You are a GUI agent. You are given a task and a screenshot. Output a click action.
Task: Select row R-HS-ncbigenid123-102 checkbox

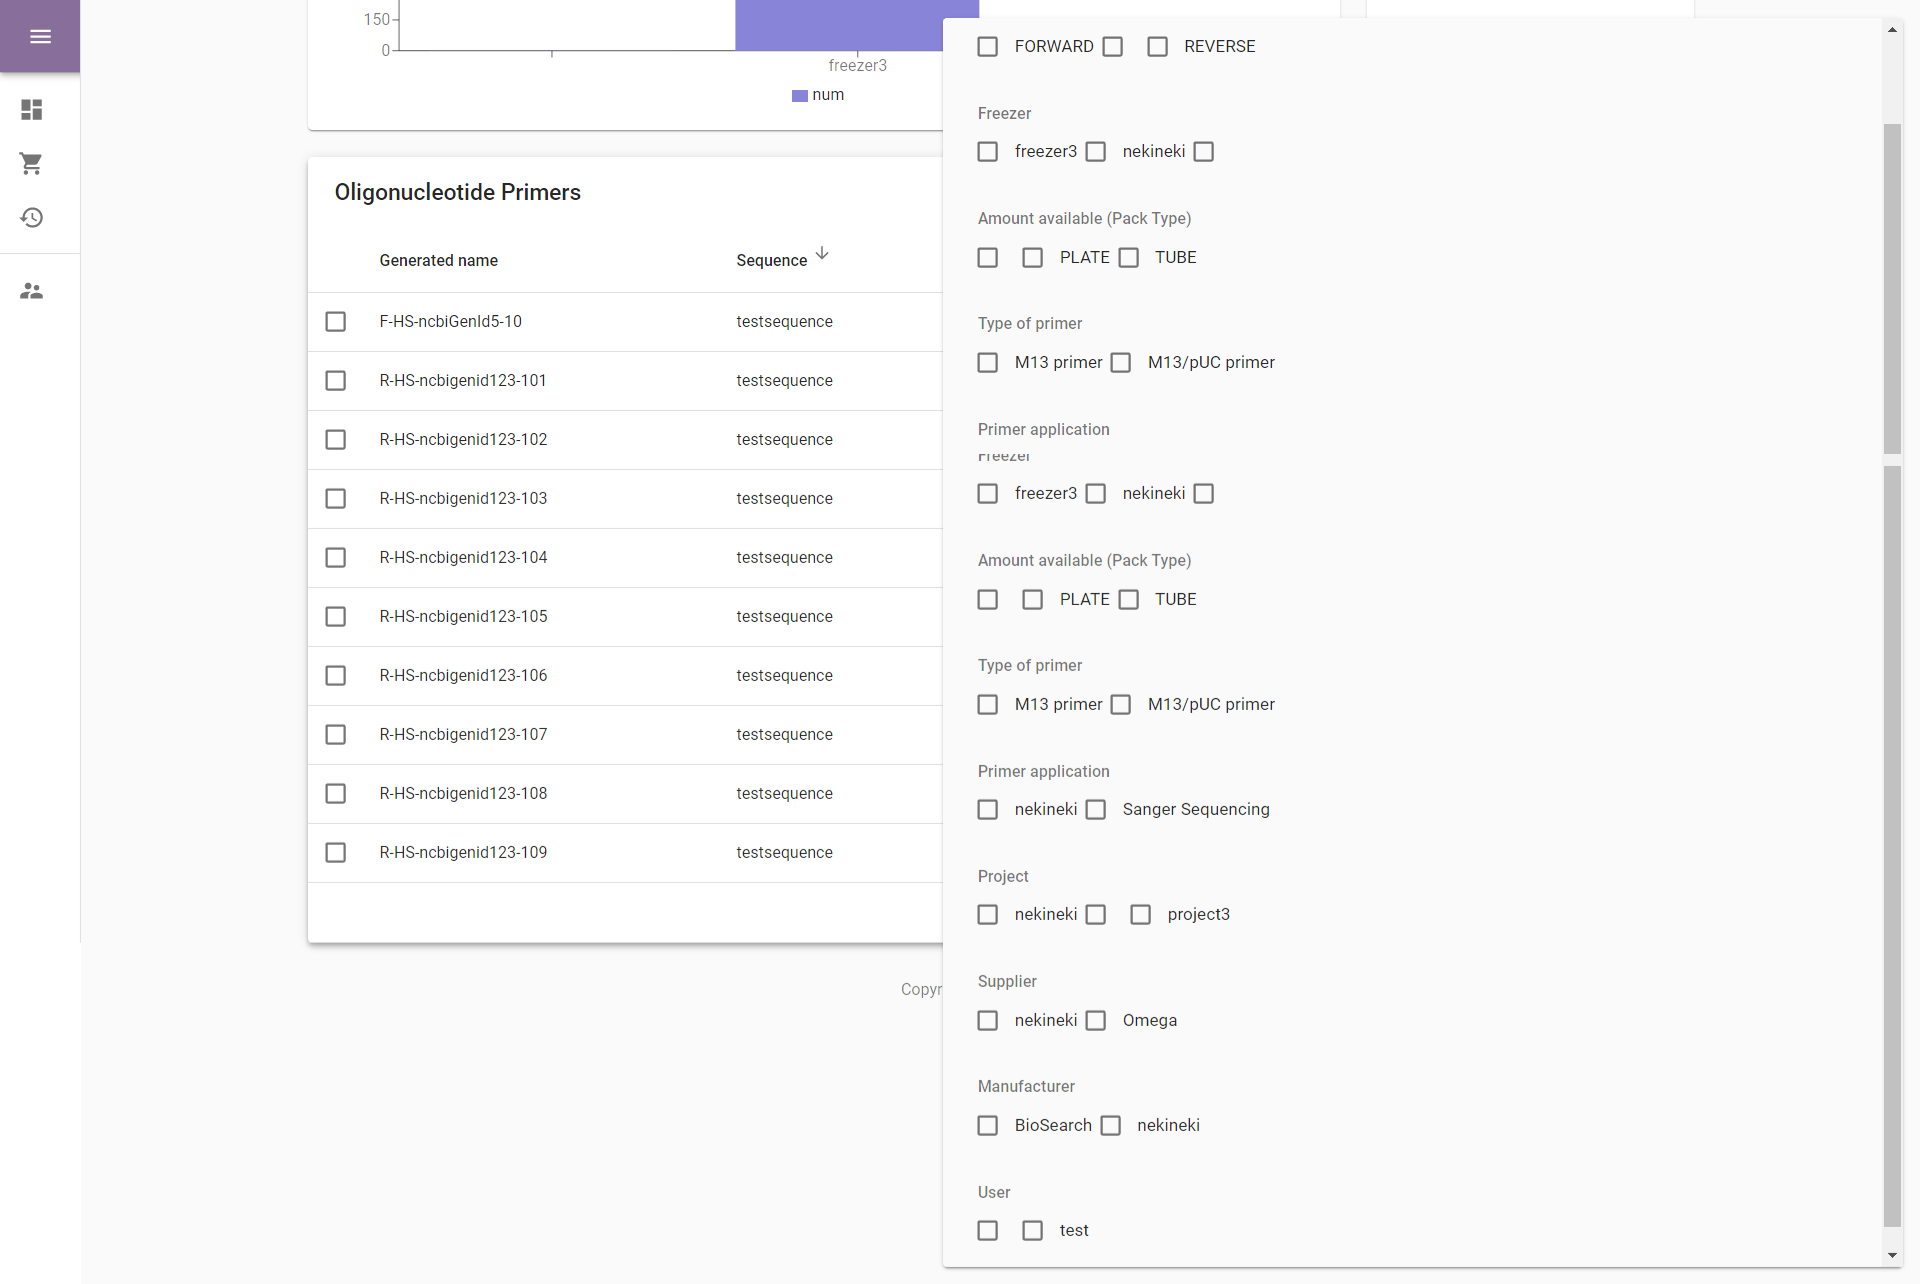click(336, 440)
